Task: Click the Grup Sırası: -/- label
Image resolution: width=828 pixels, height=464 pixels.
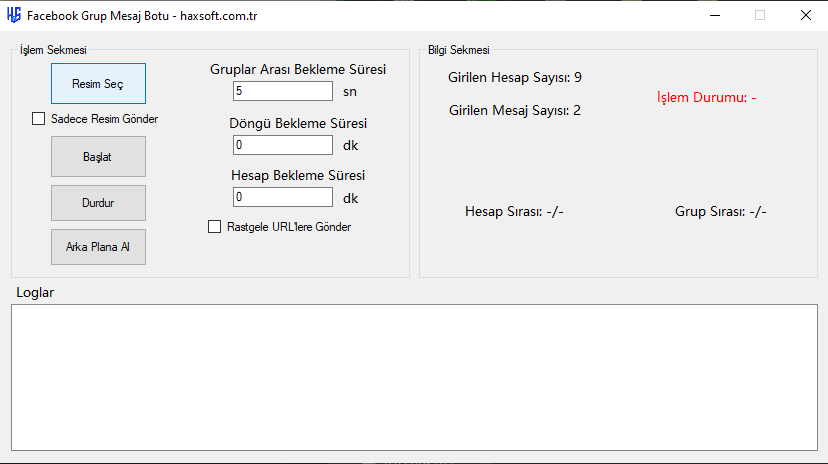Action: pyautogui.click(x=721, y=212)
